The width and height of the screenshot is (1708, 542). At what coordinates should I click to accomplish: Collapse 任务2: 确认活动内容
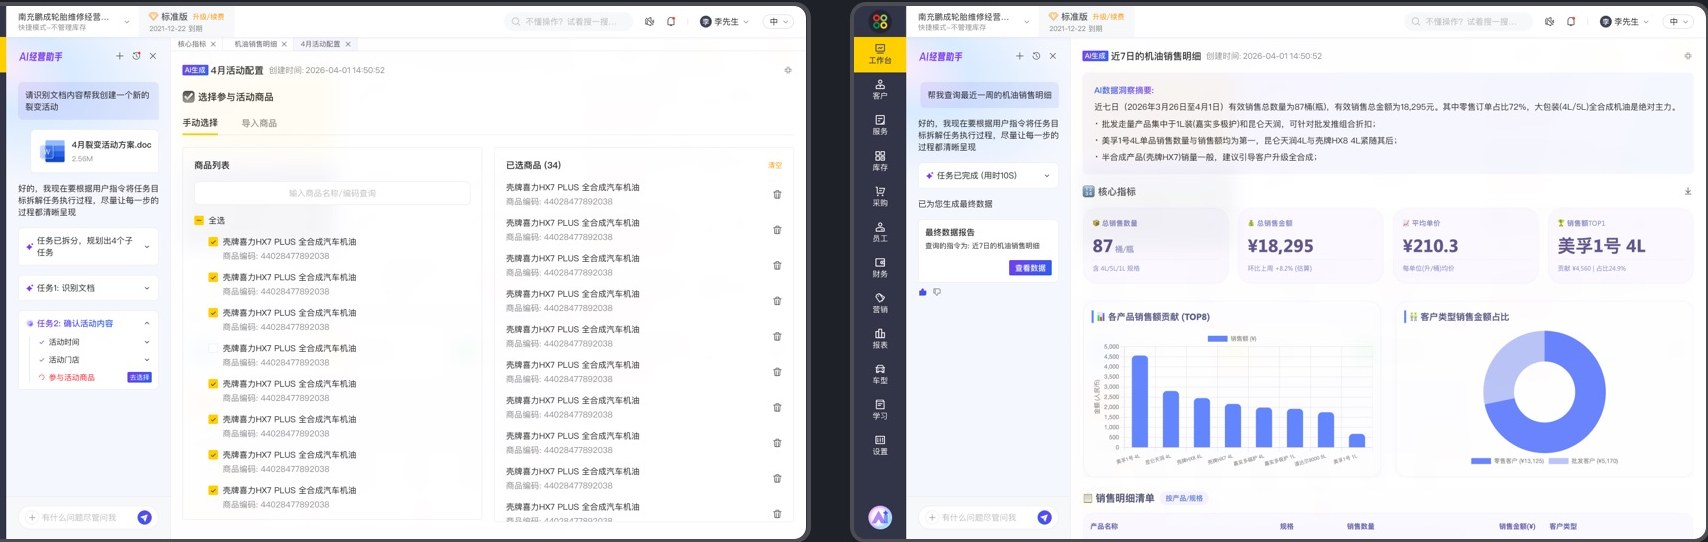(147, 323)
